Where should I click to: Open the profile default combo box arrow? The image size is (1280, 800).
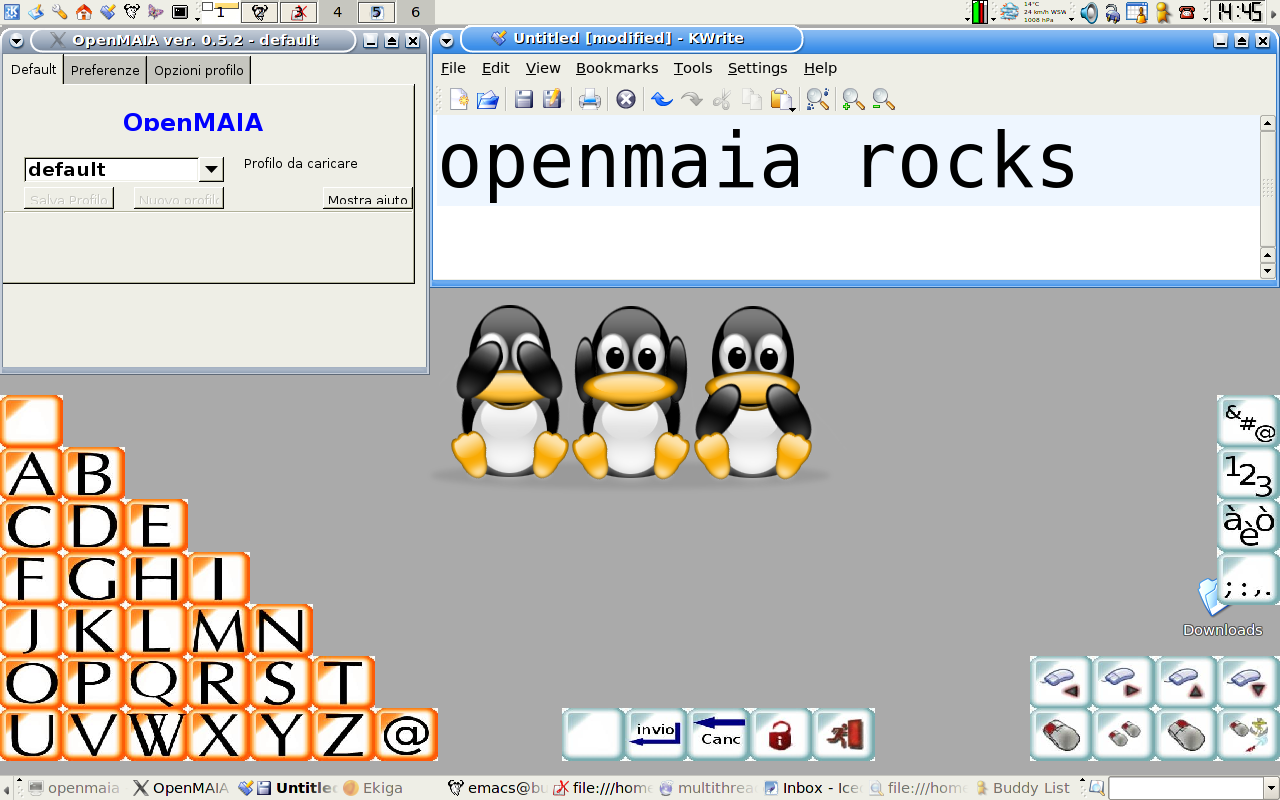pyautogui.click(x=211, y=170)
